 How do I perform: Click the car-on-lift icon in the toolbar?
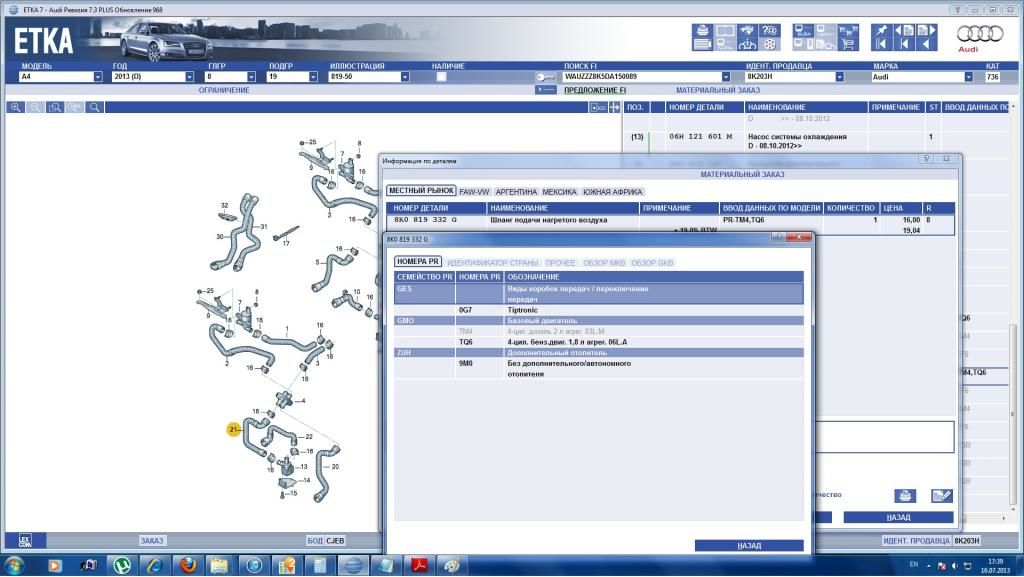747,44
